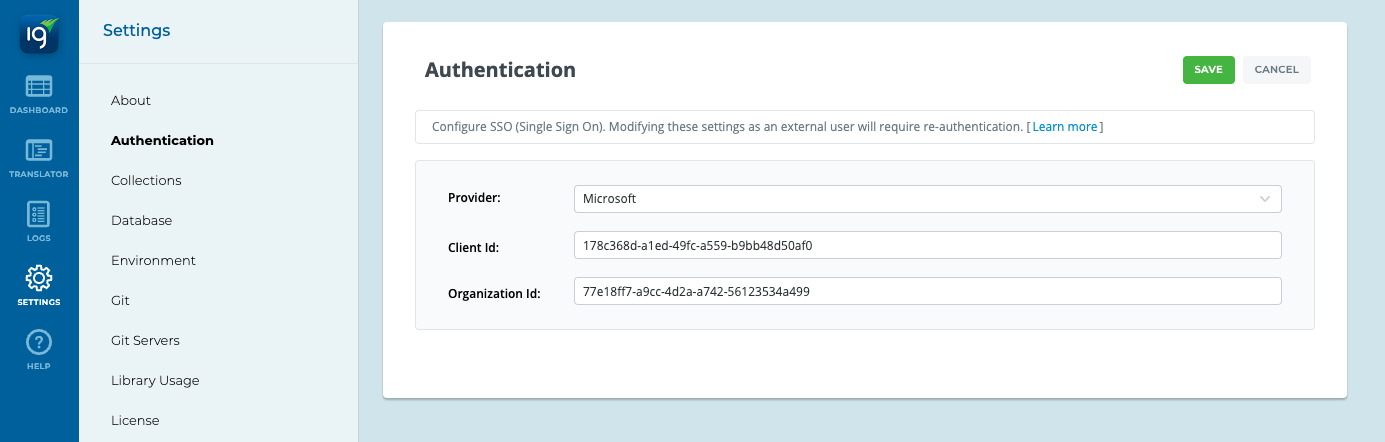
Task: Follow the Learn more link
Action: 1064,127
